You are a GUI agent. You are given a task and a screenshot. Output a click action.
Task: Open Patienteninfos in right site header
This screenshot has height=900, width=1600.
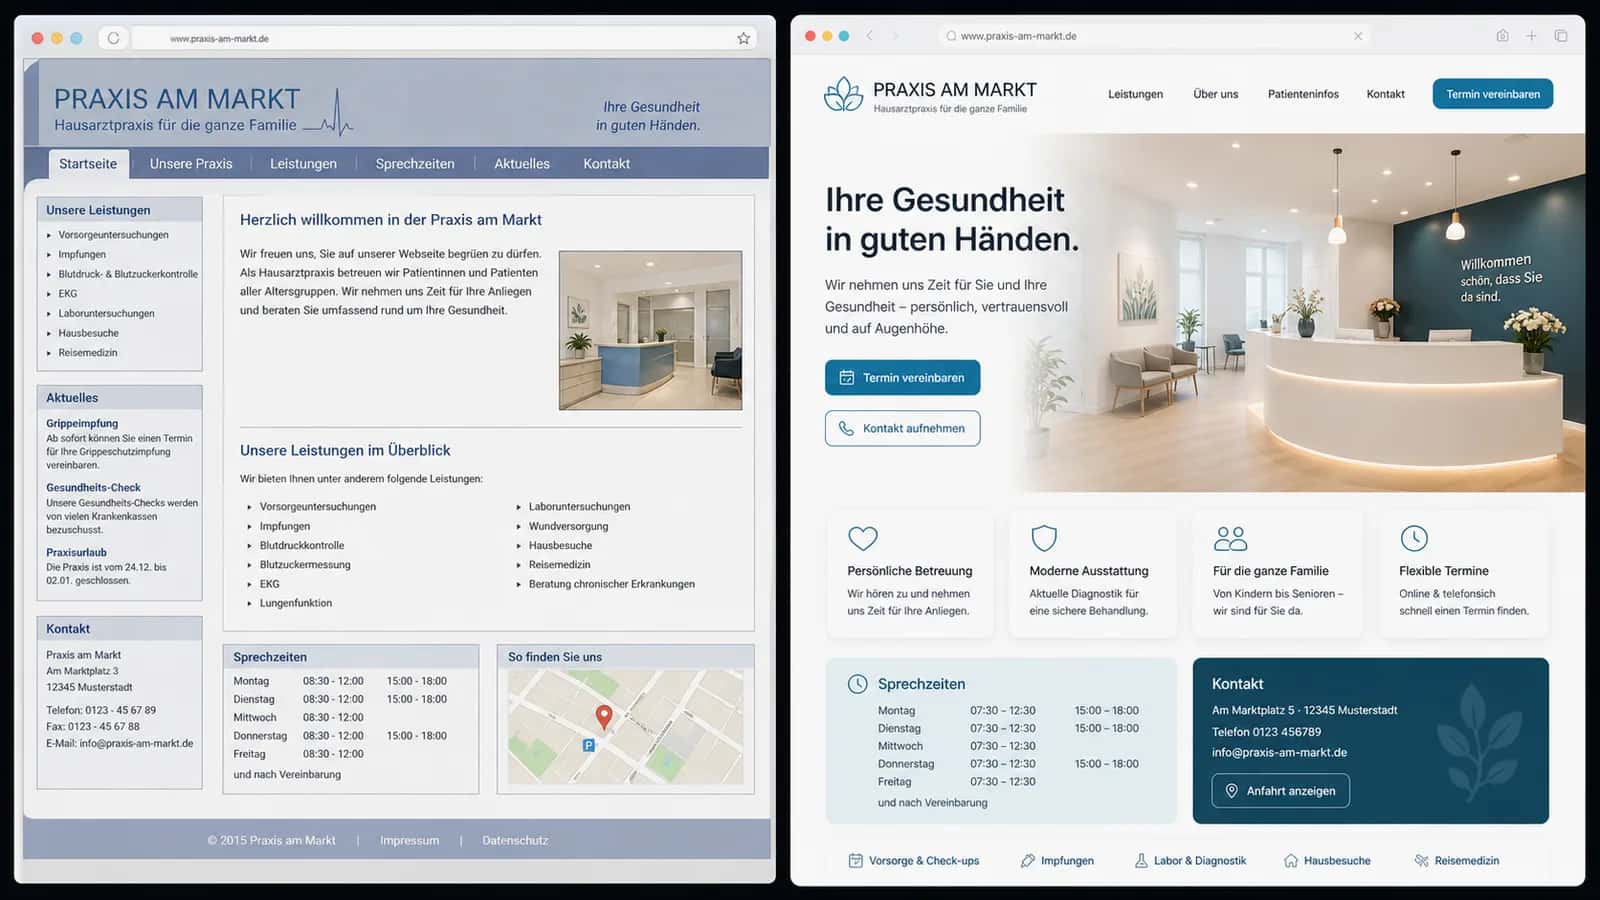1303,94
